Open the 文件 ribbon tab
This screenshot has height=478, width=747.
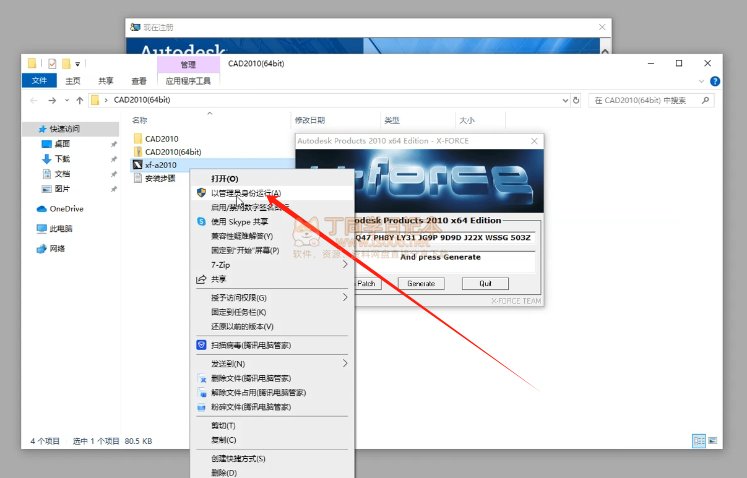[40, 81]
